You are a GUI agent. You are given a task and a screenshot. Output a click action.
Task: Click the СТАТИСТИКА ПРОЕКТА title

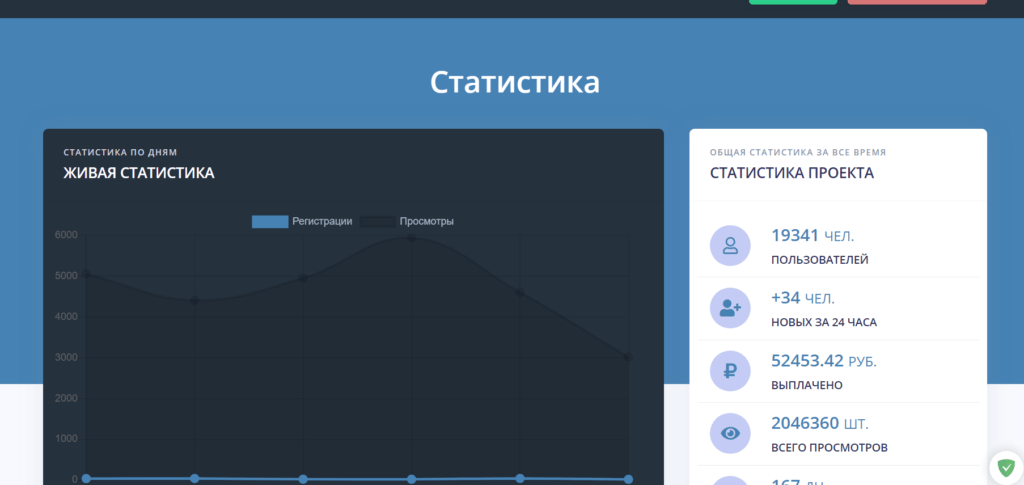pos(792,173)
